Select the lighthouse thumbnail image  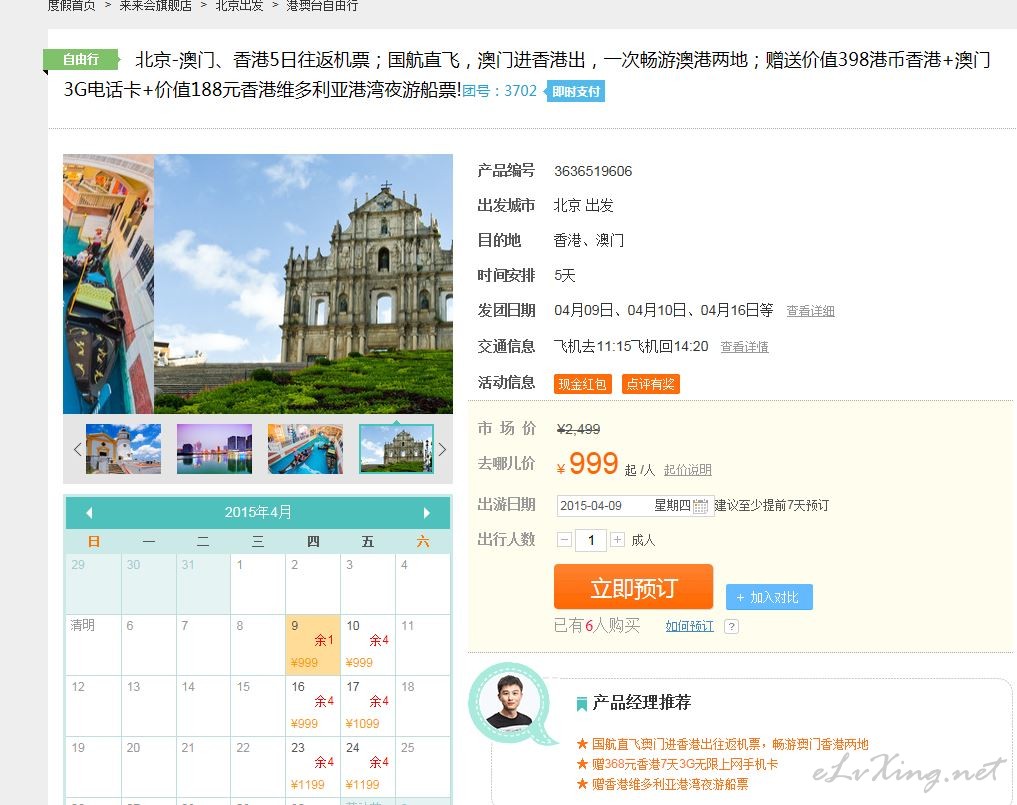point(123,449)
